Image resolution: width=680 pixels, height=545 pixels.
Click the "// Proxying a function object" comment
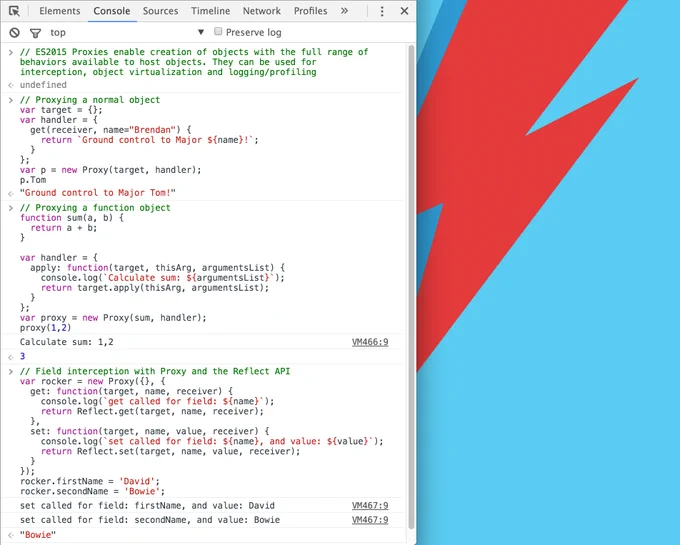coord(95,208)
